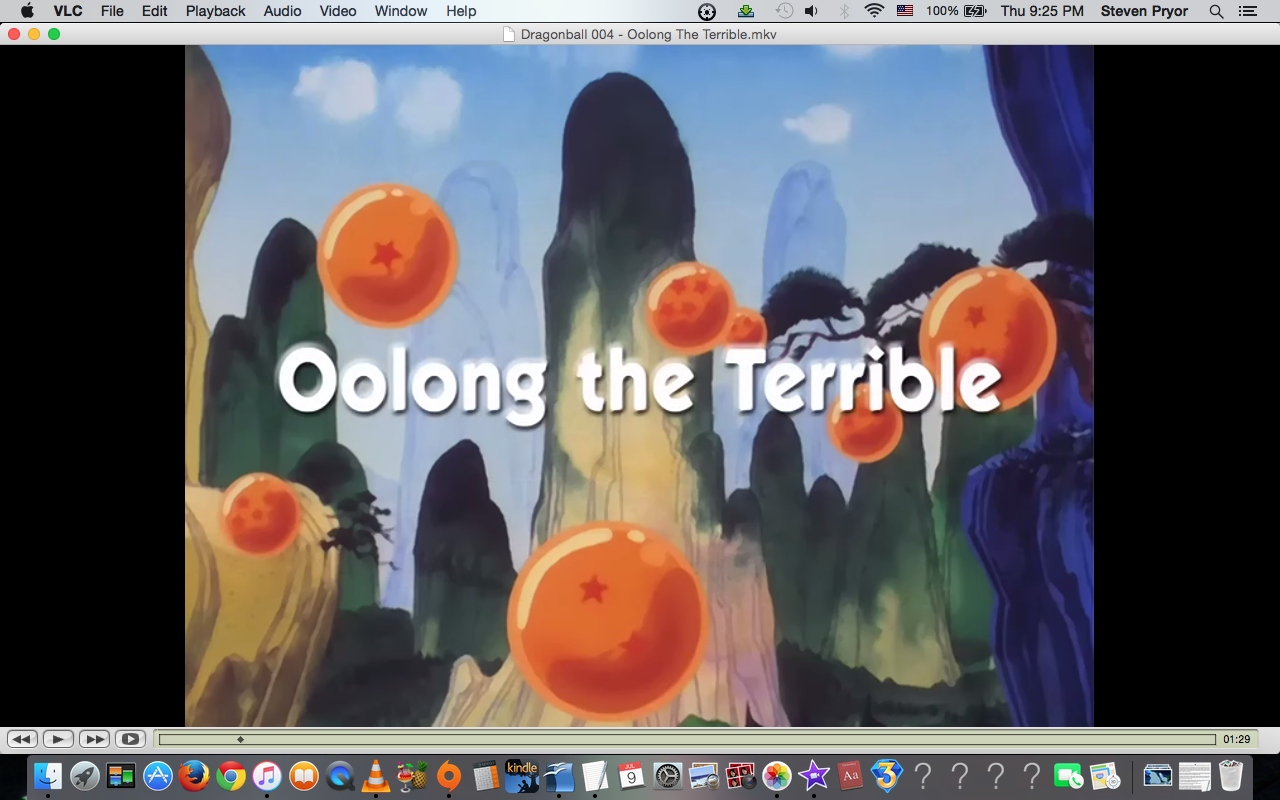This screenshot has width=1280, height=800.
Task: Open the Playback menu
Action: tap(215, 11)
